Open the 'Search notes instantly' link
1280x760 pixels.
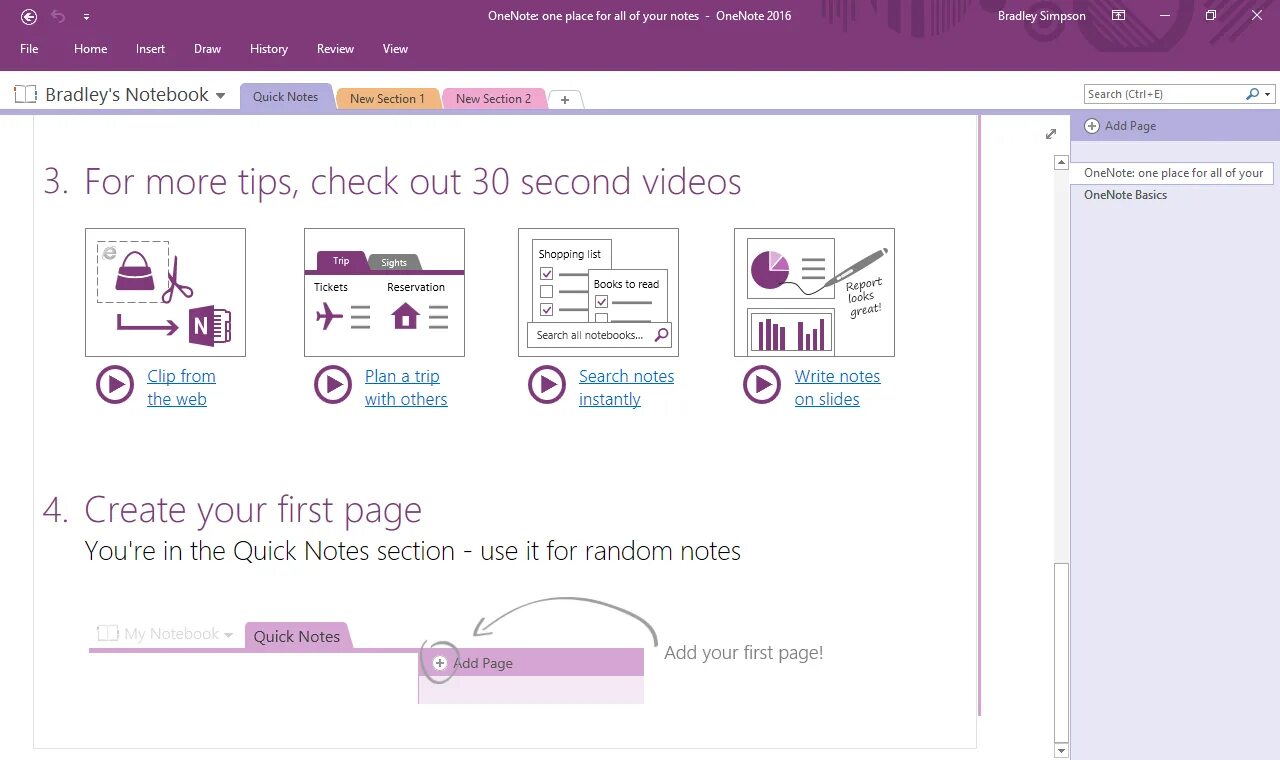(x=626, y=387)
